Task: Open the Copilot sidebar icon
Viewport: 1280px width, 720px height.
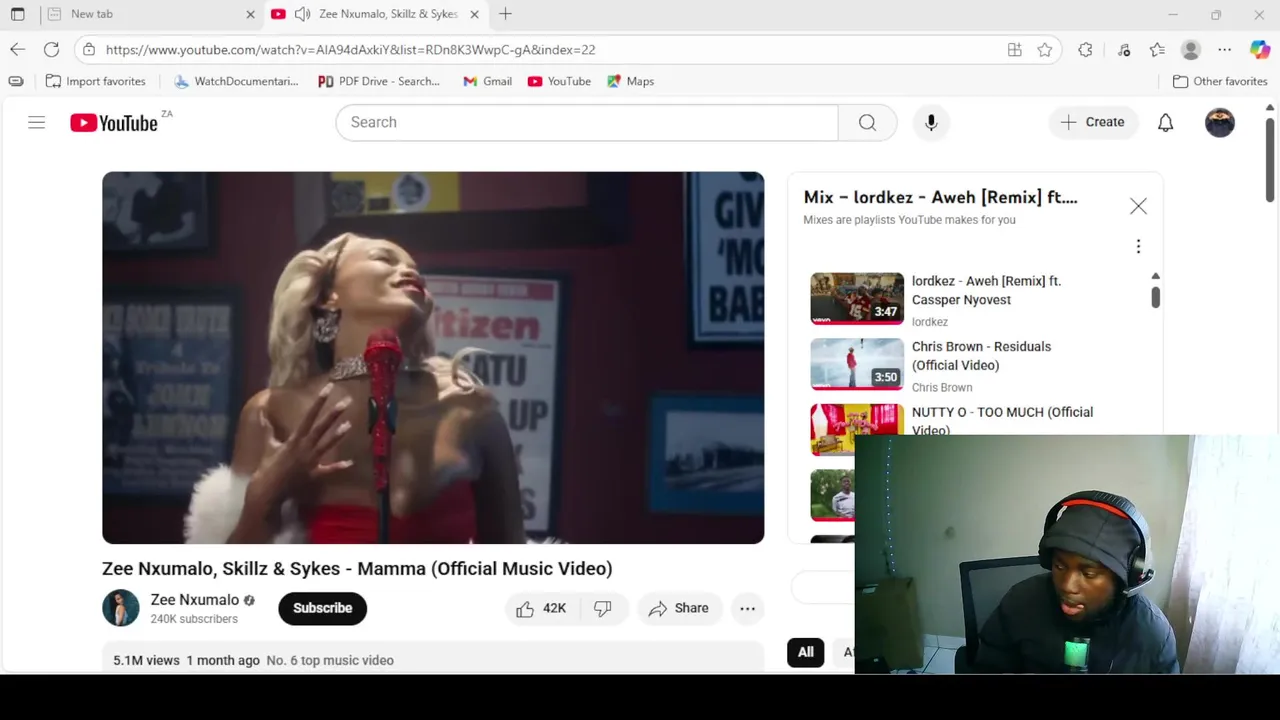Action: 1260,49
